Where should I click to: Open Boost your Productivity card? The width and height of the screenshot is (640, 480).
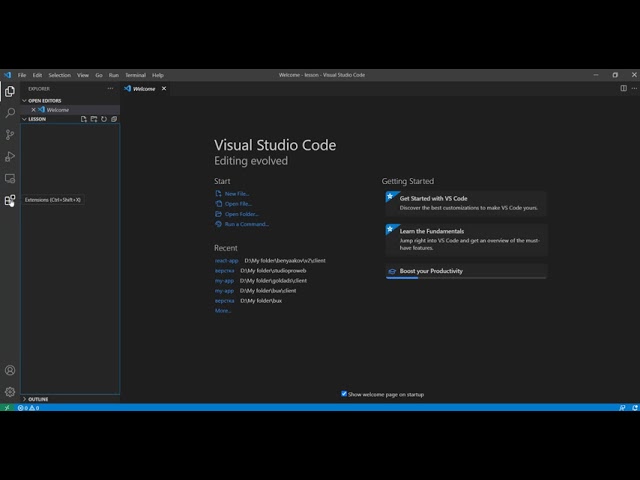[466, 271]
